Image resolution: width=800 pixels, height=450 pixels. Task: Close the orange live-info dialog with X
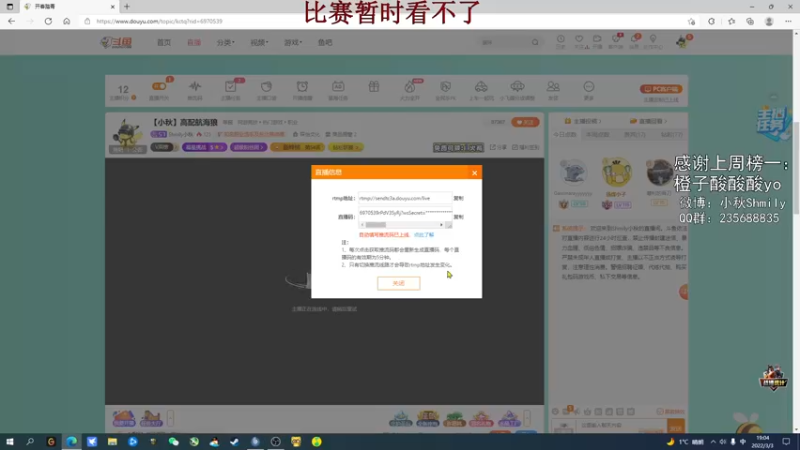[x=474, y=173]
